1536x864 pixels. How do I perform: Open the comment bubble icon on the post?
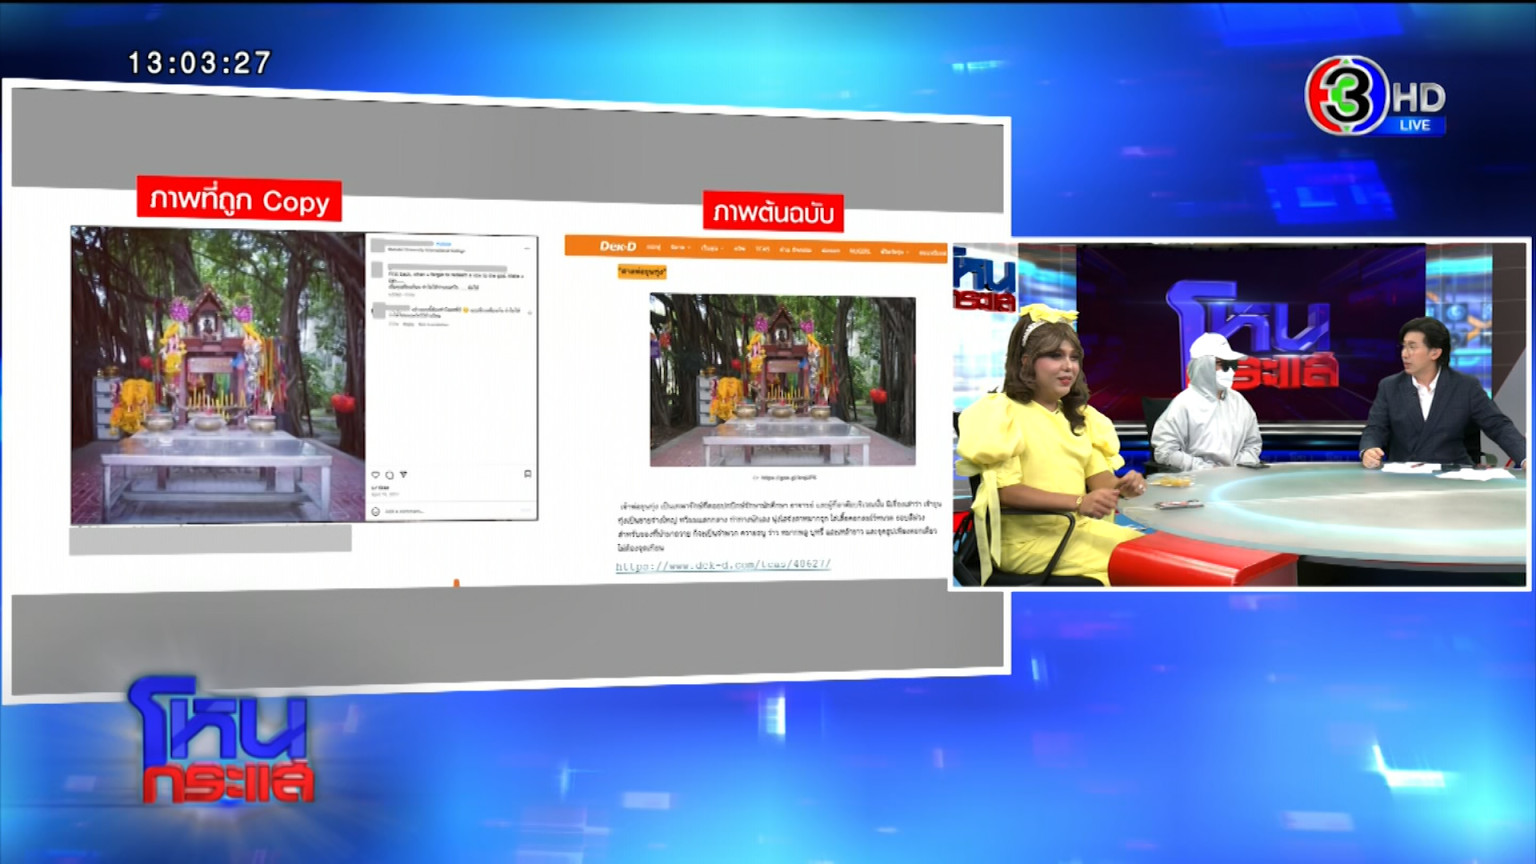tap(389, 475)
